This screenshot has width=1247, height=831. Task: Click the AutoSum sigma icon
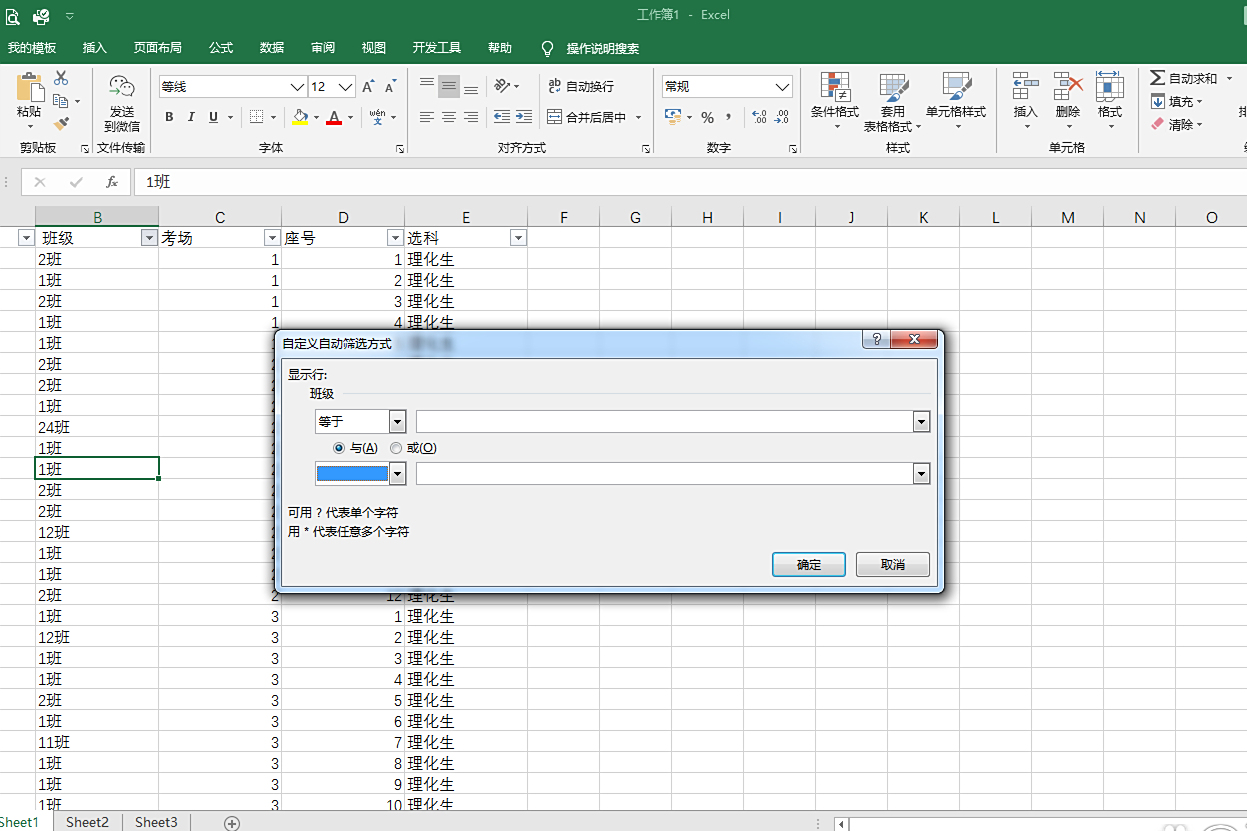tap(1157, 78)
